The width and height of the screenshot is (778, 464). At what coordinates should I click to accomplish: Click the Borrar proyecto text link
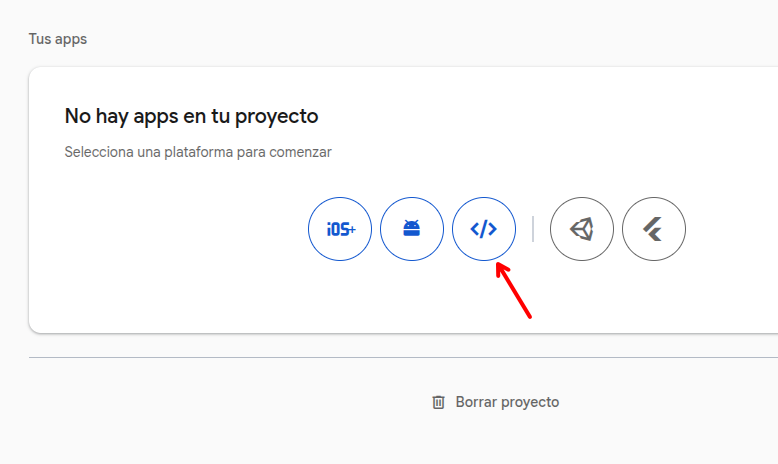click(507, 402)
